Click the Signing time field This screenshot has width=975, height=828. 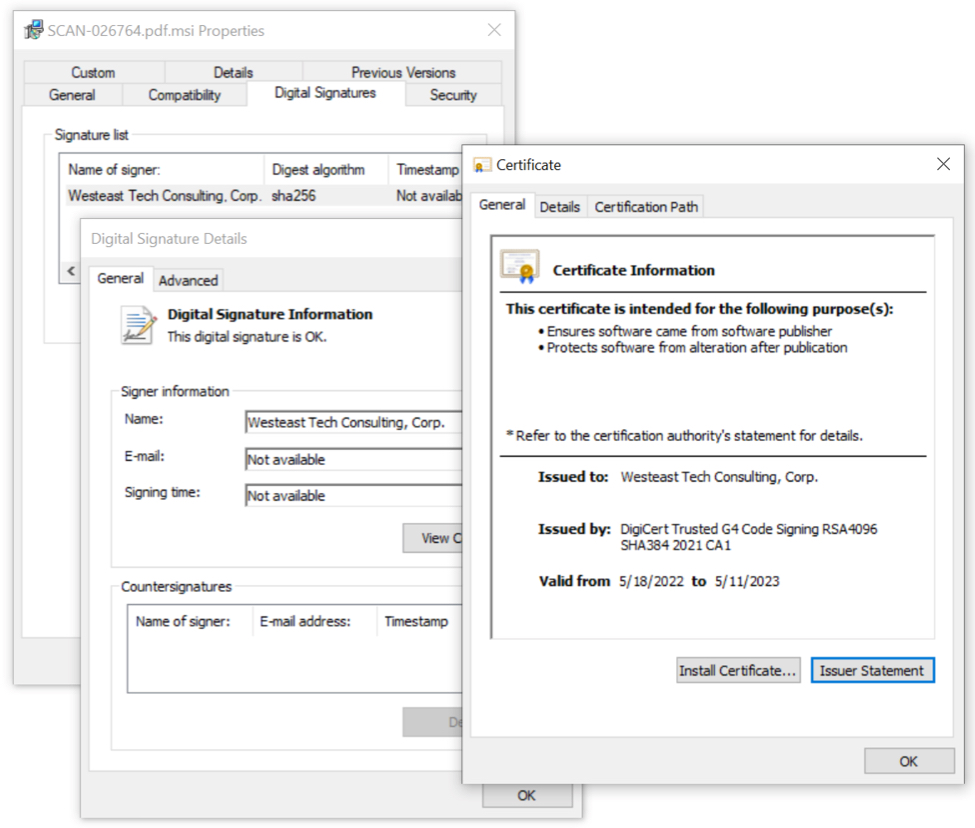353,496
